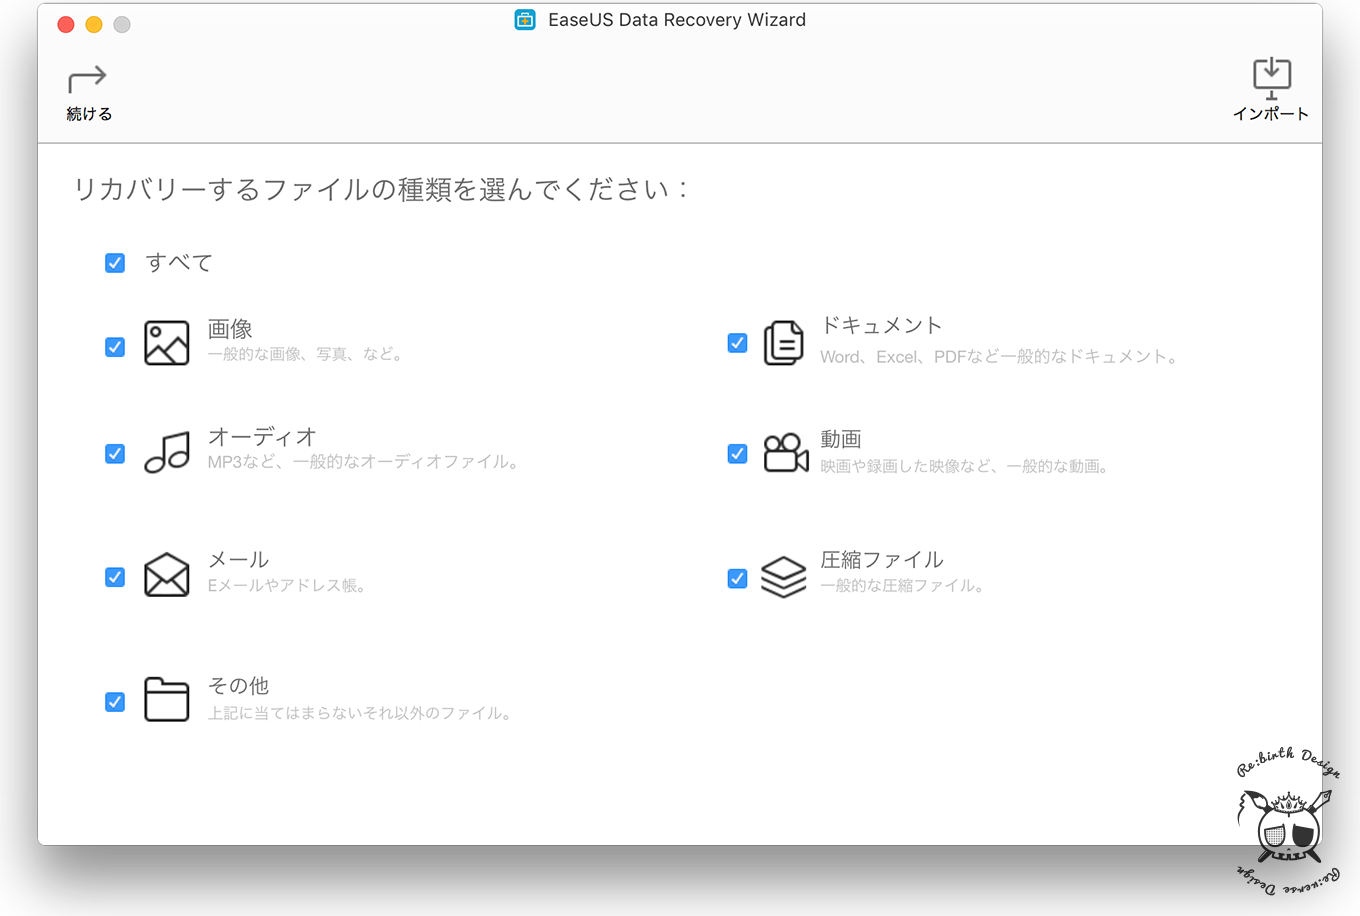Click the その他 folder icon
This screenshot has width=1360, height=916.
point(166,699)
